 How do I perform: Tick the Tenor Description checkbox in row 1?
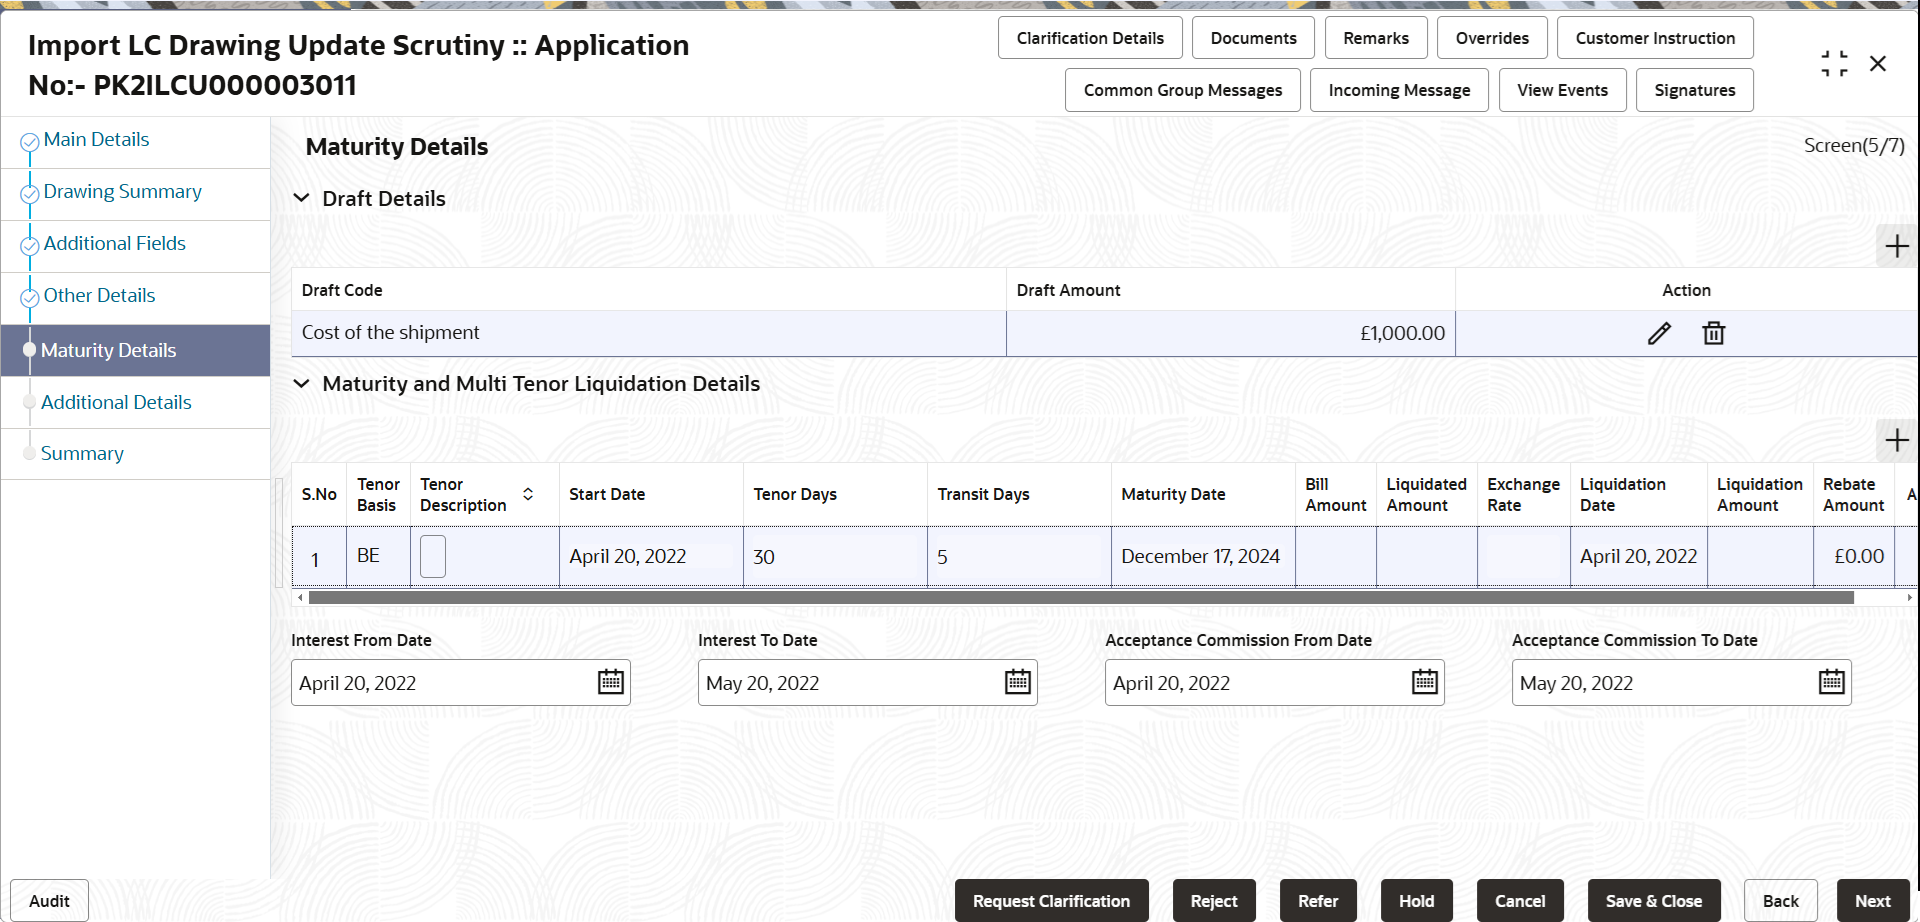[433, 556]
